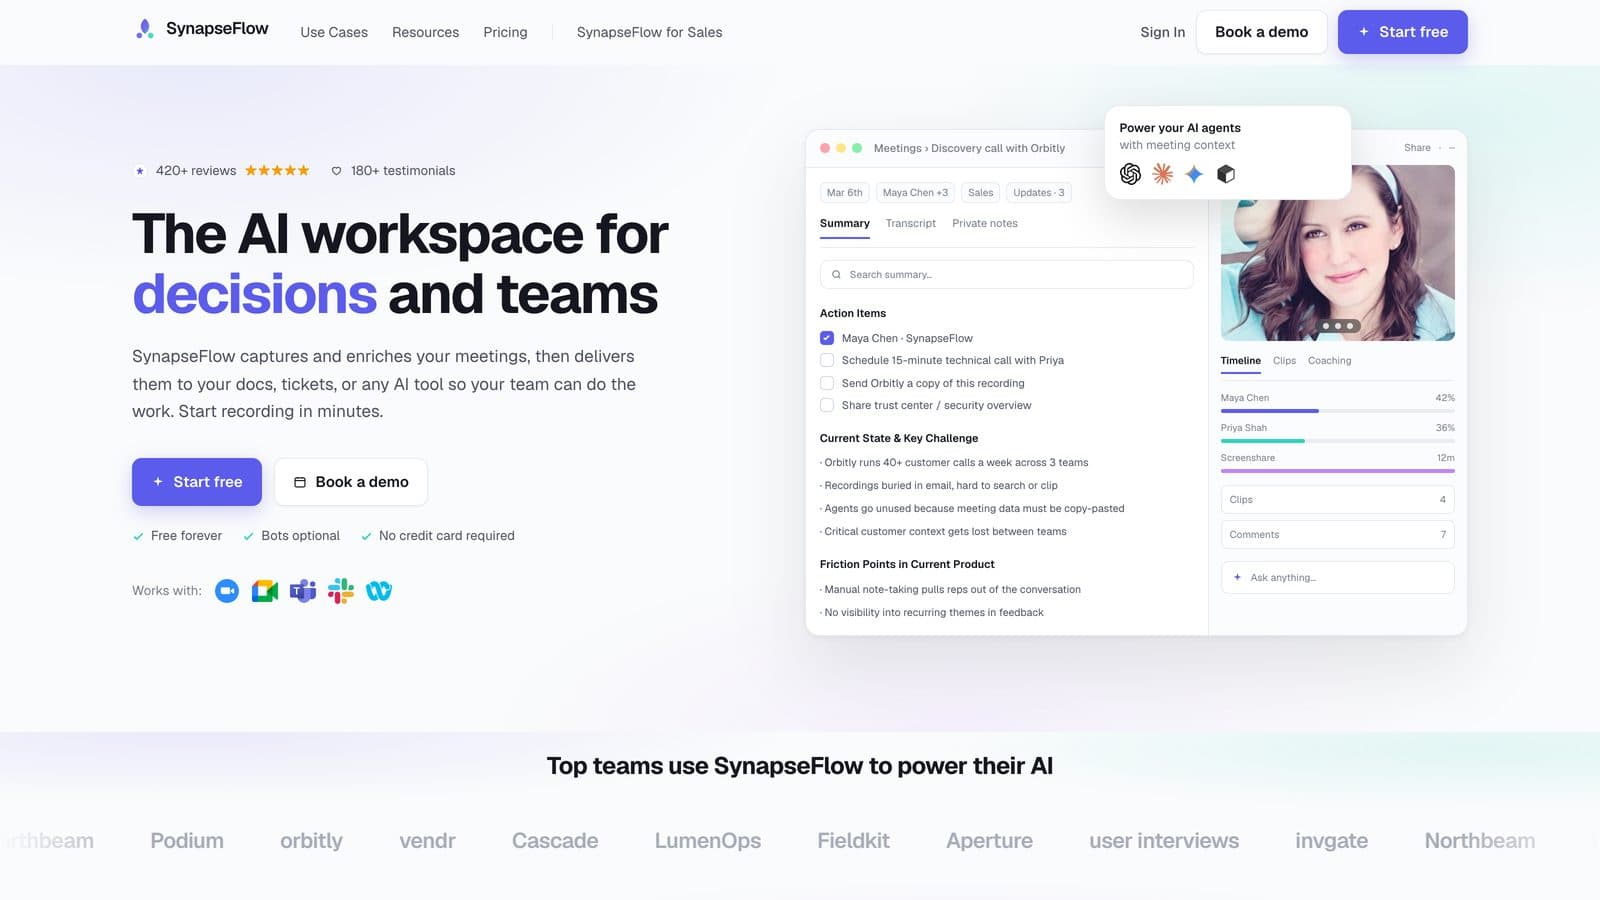Screen dimensions: 1600x900
Task: Open the Webex integration icon
Action: click(379, 591)
